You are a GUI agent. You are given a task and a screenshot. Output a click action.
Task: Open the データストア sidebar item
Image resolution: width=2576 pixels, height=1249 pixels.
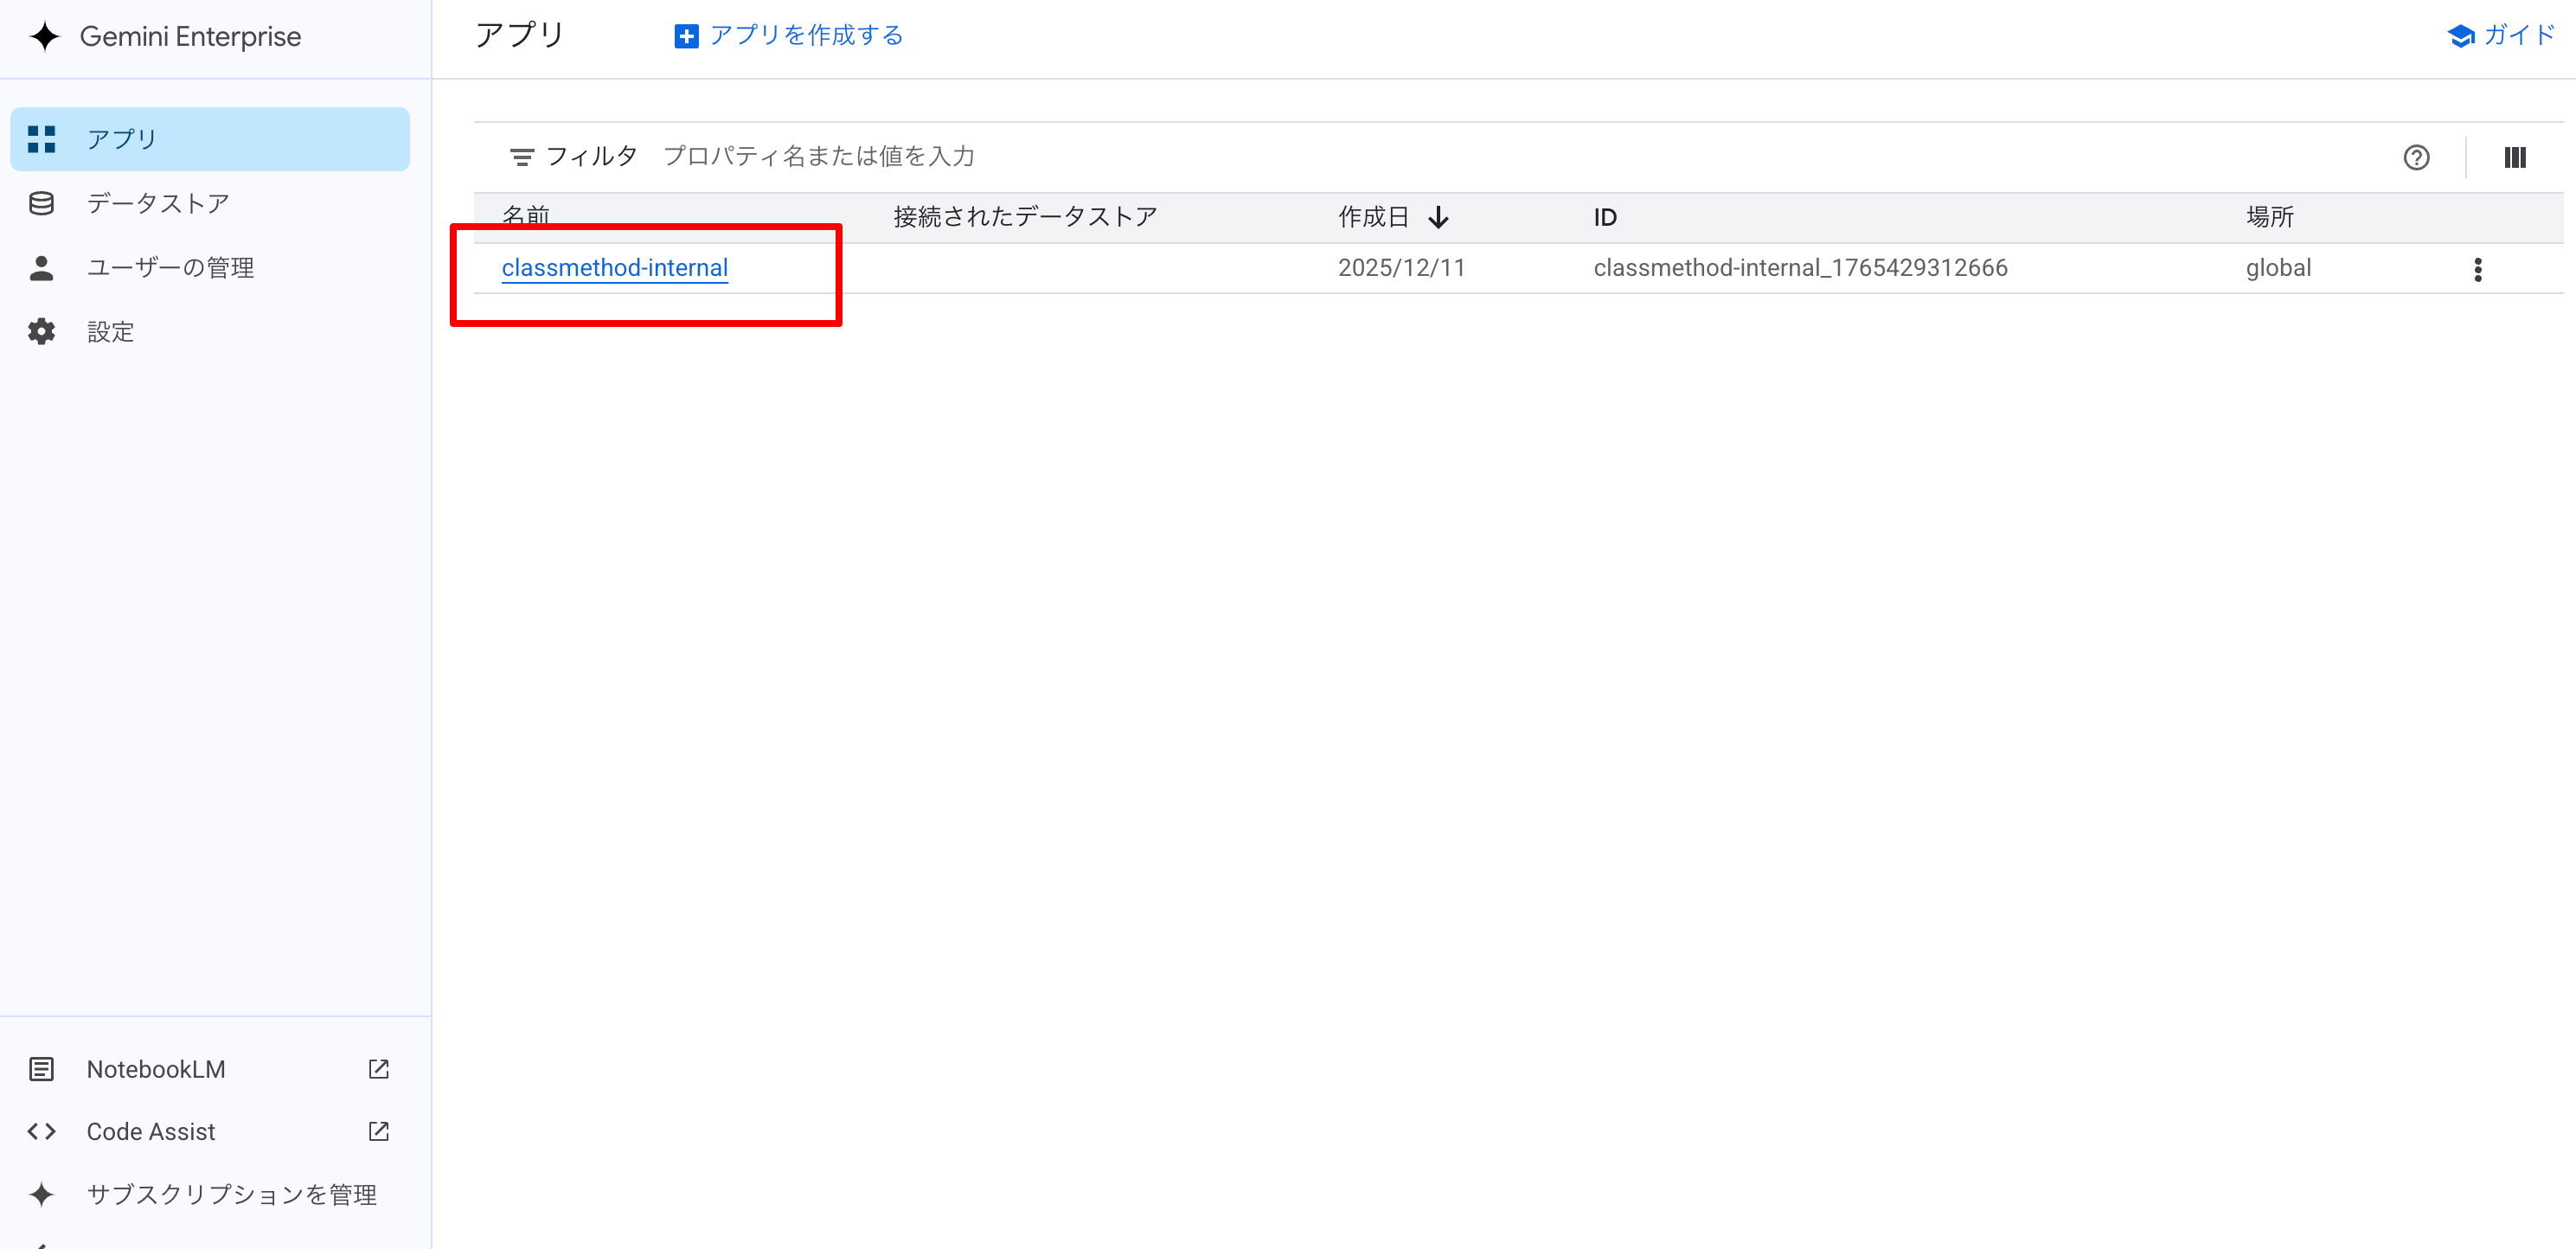point(158,204)
